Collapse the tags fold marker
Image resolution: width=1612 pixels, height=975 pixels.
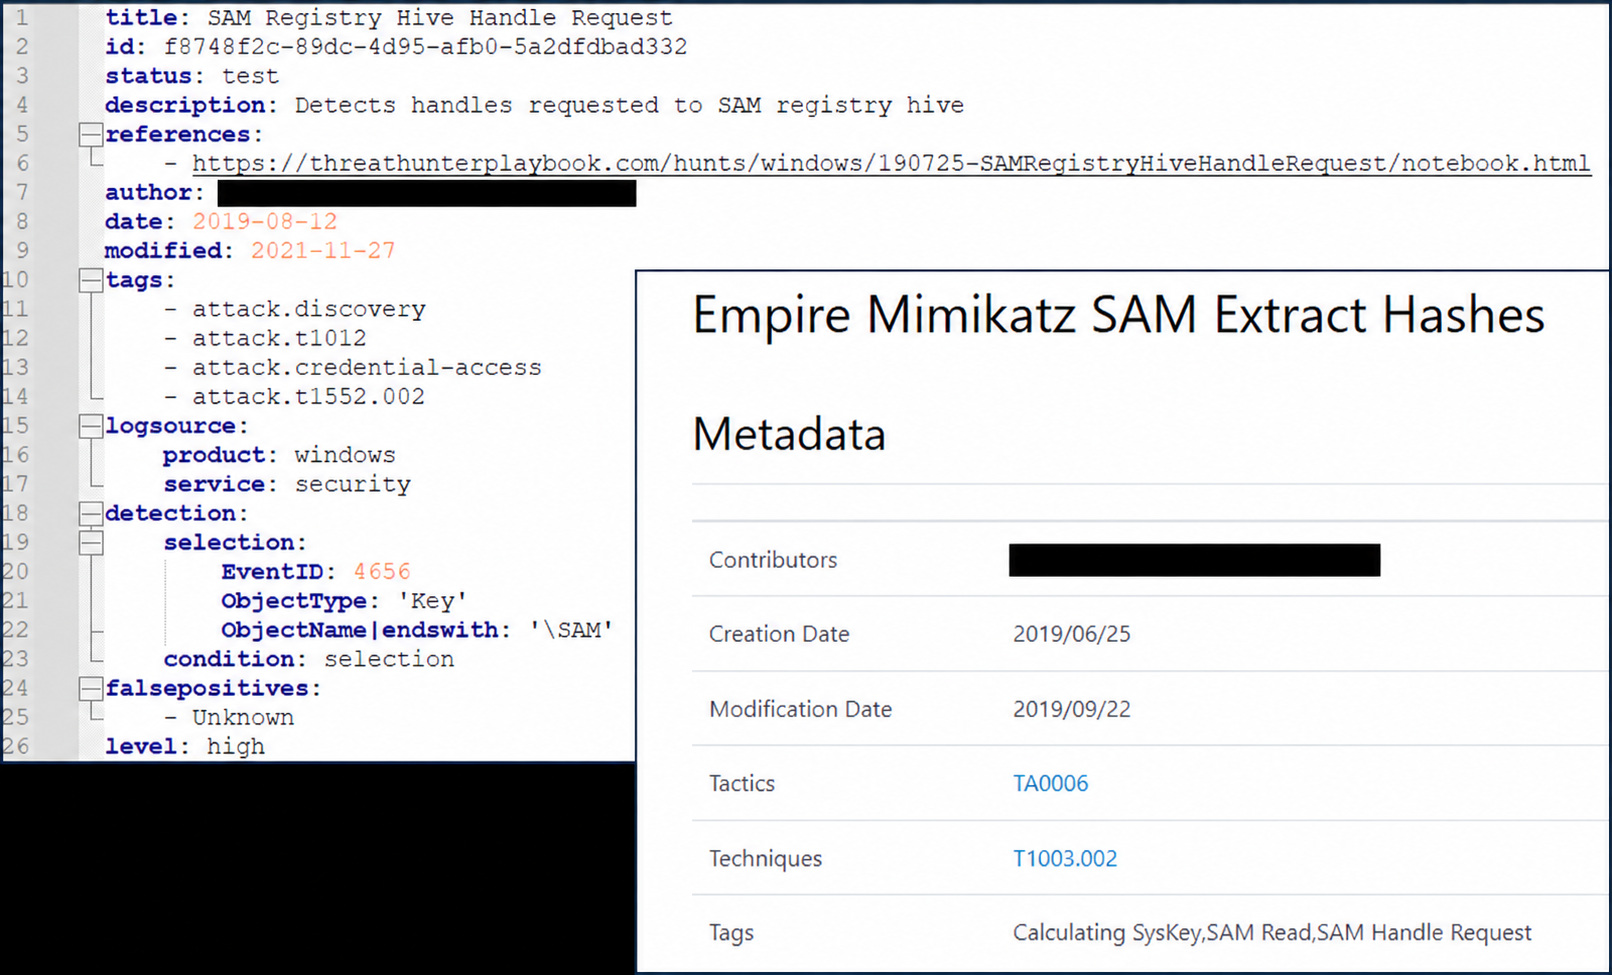pos(91,280)
